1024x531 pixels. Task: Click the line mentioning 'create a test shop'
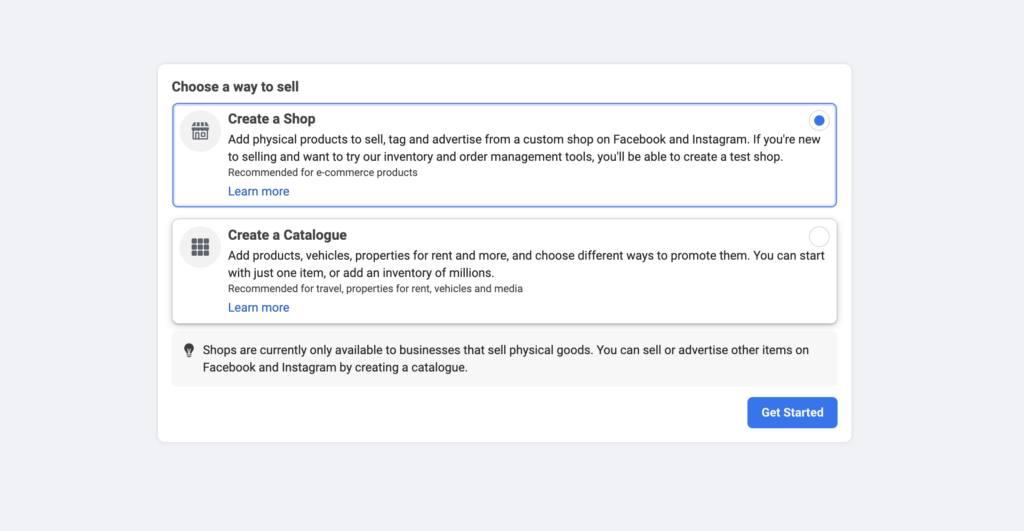pos(505,157)
